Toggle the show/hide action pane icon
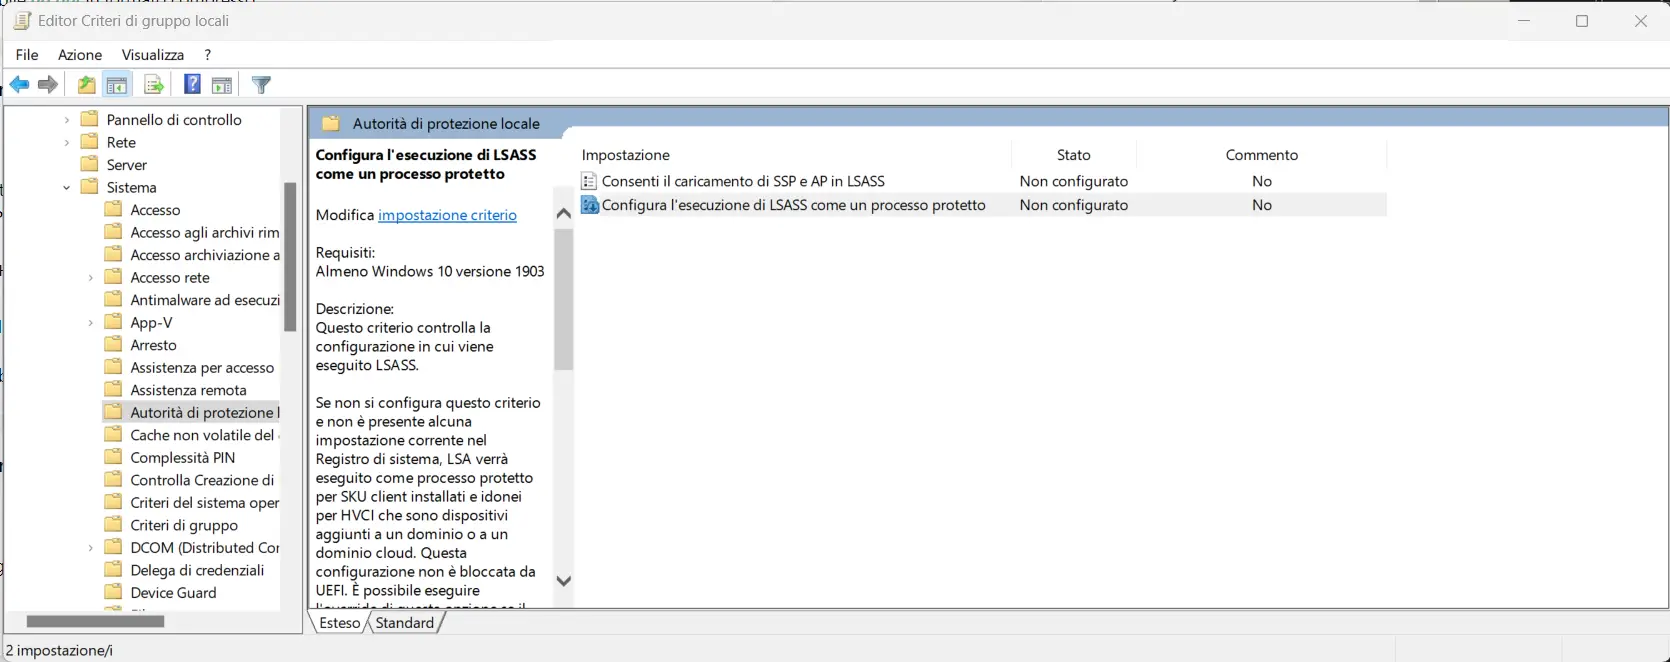Screen dimensions: 1670x662 pos(222,85)
